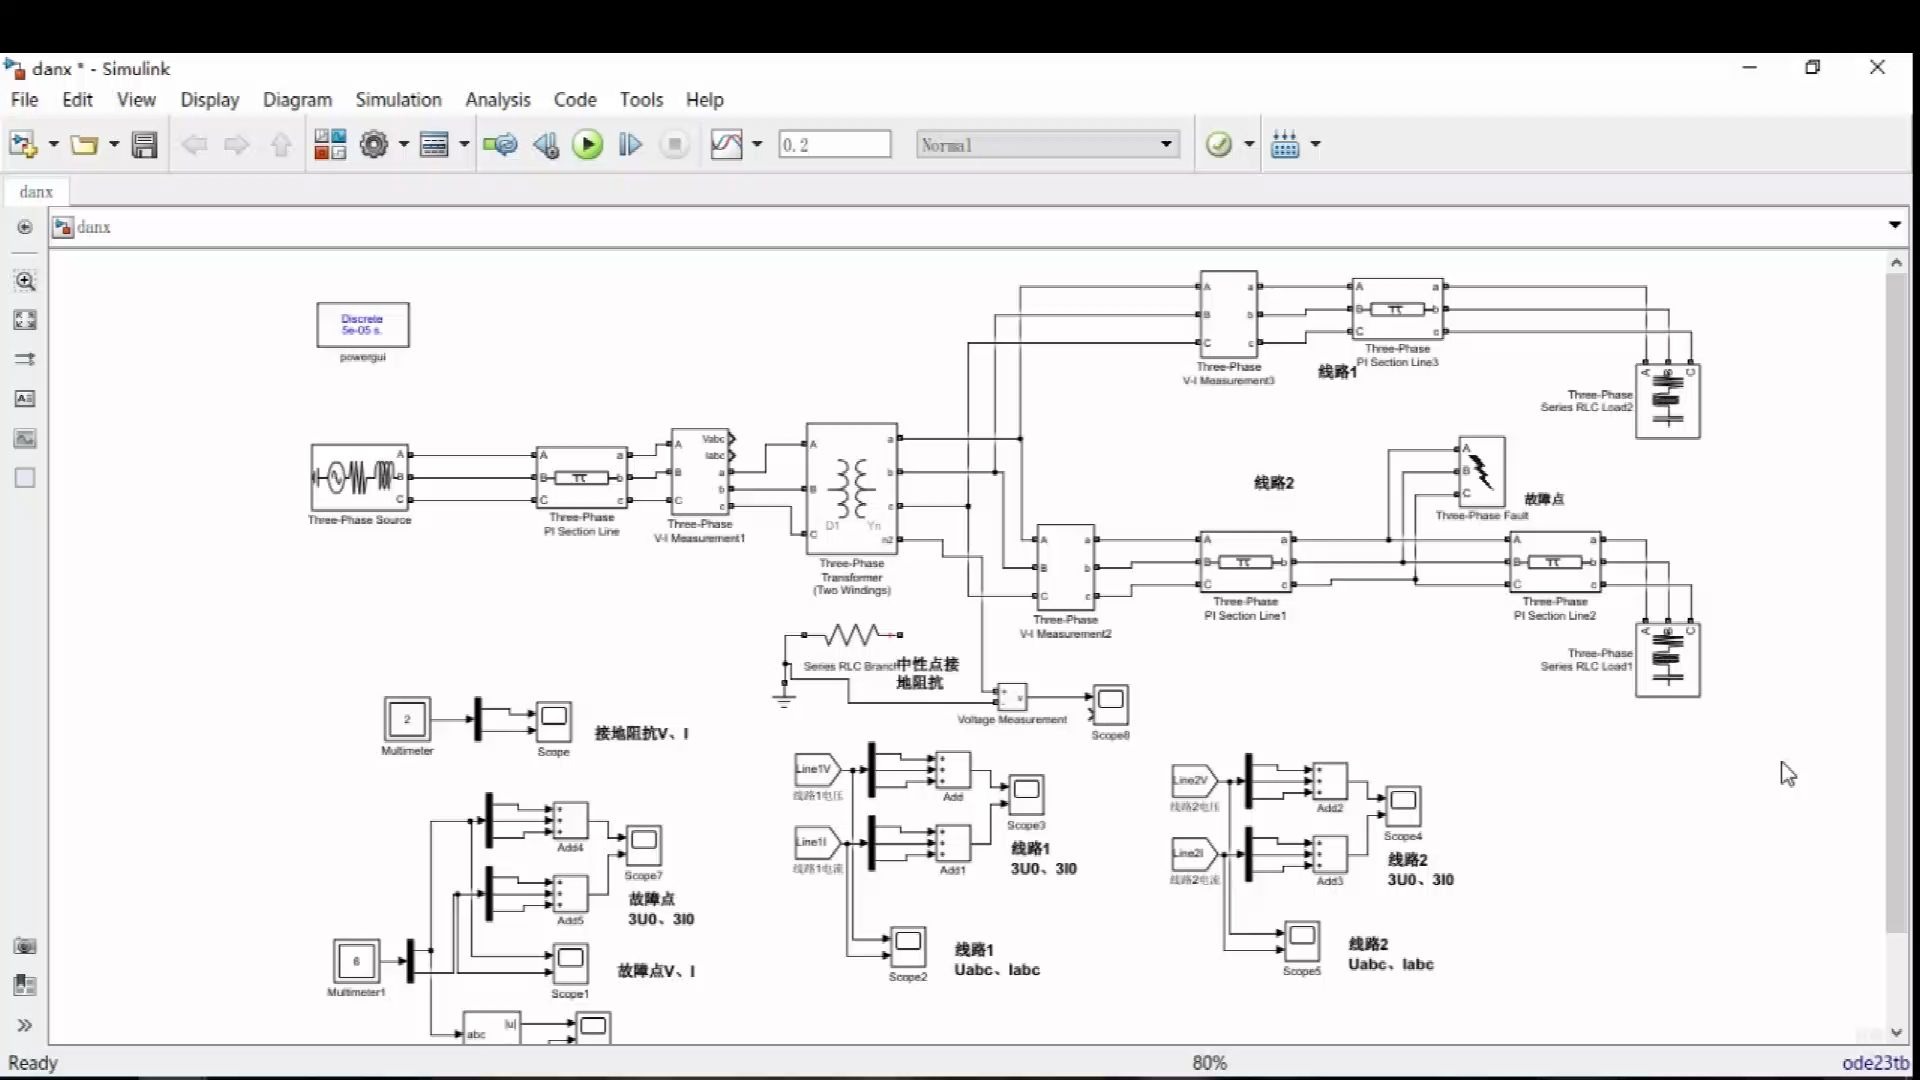Select the Three-Phase Transformer block

[852, 488]
